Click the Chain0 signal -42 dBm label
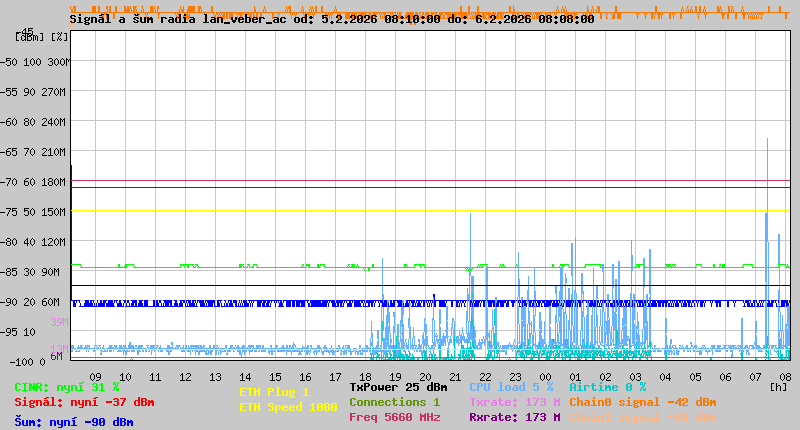800x430 pixels. (x=642, y=402)
